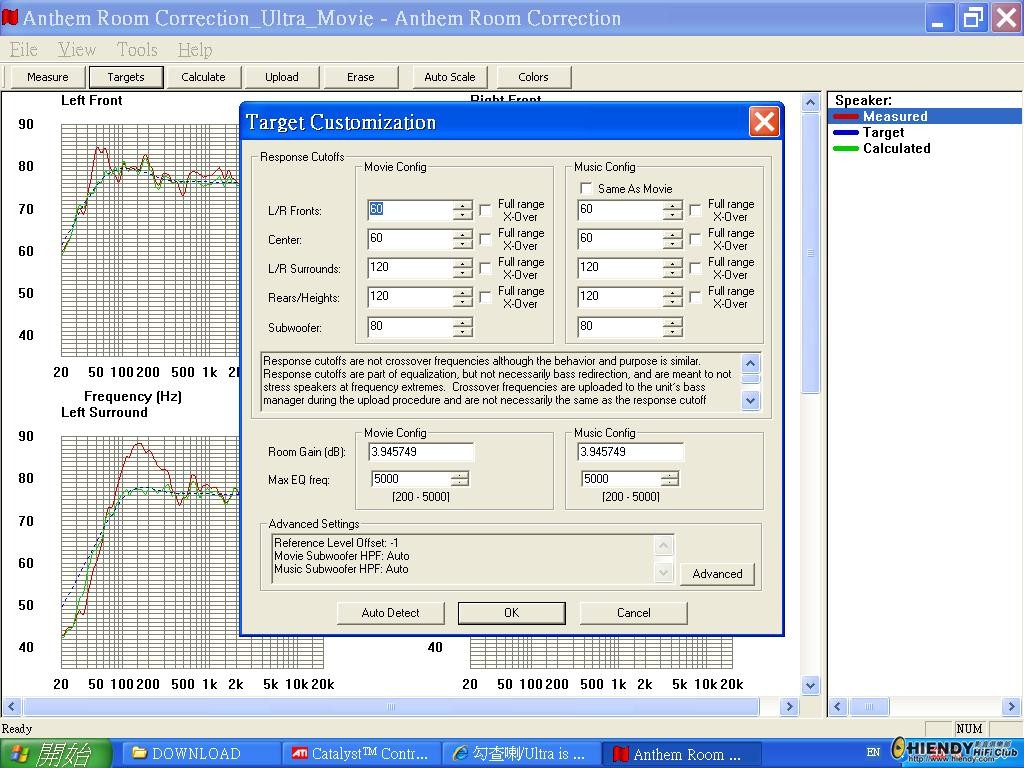The image size is (1024, 768).
Task: Click right arrow of graph area horizontal scrollbar
Action: (789, 706)
